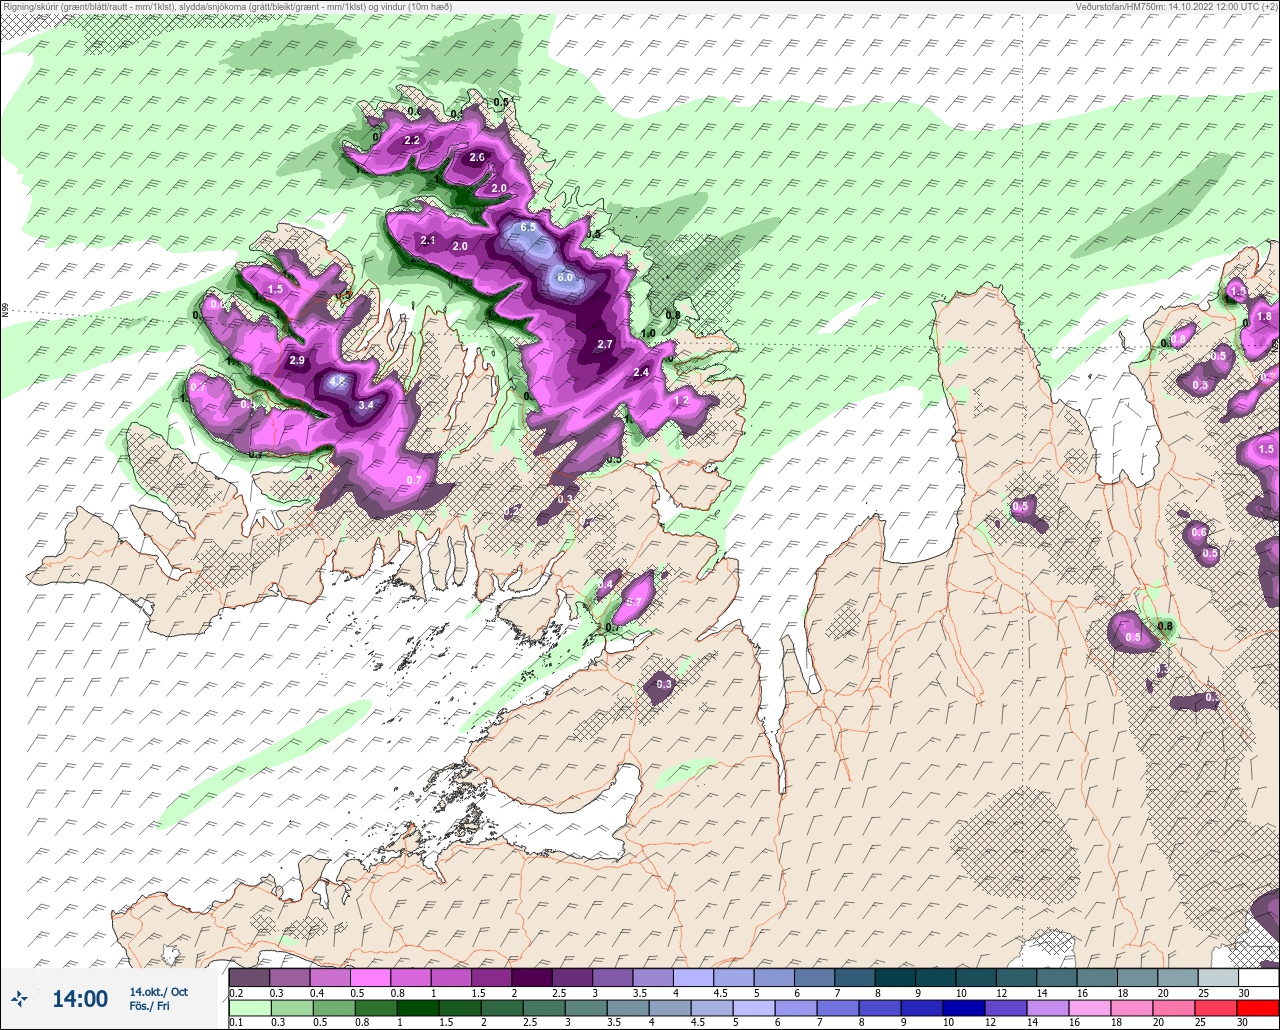Click the Veðurstofan wind-rose logo icon

click(19, 998)
